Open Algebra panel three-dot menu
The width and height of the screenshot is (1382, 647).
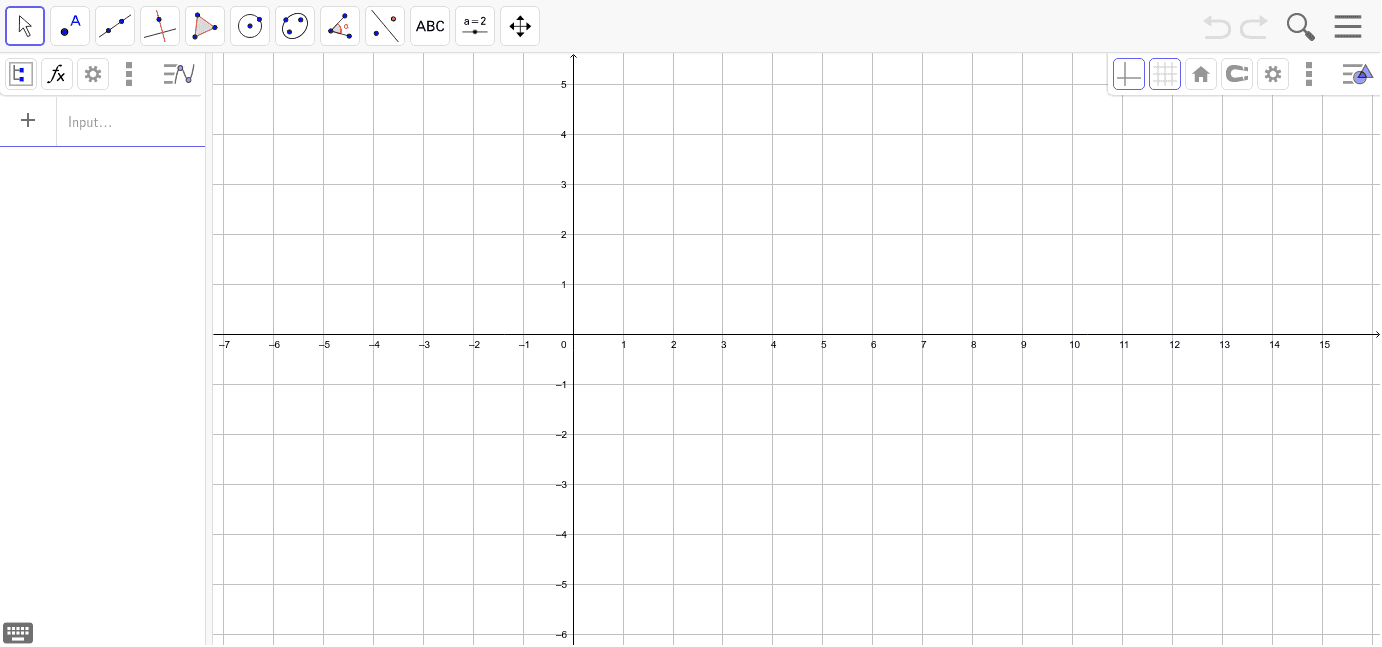[x=129, y=74]
